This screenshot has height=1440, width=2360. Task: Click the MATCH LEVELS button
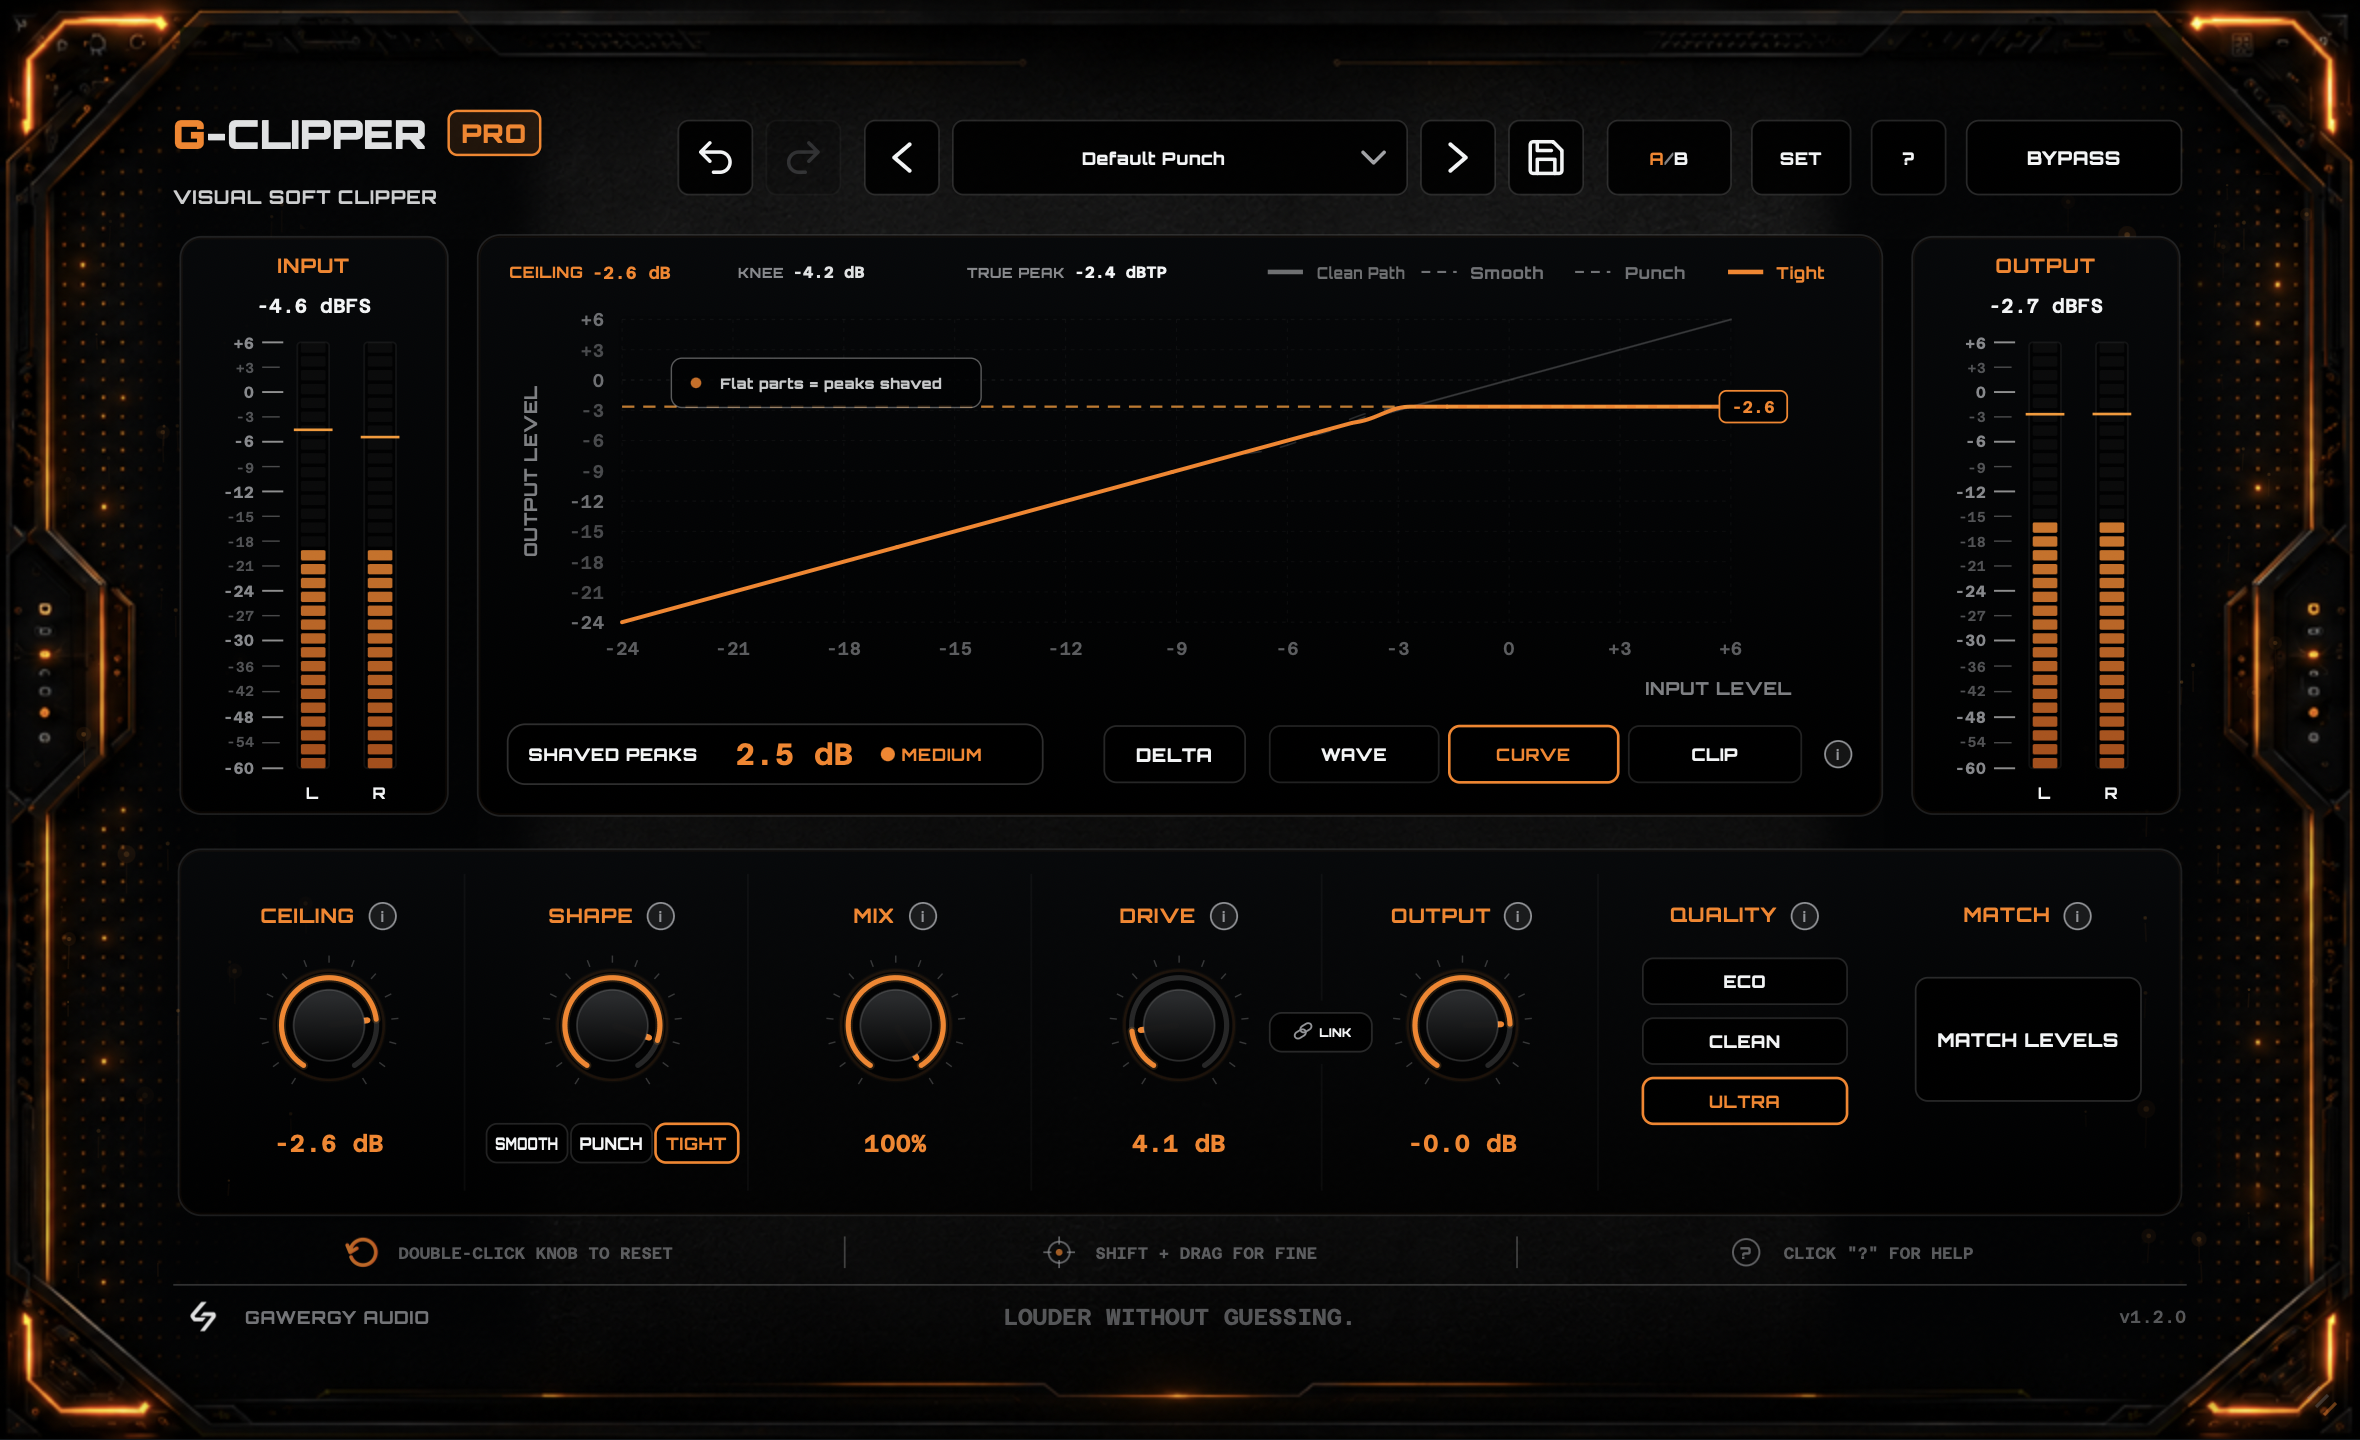click(2028, 1040)
